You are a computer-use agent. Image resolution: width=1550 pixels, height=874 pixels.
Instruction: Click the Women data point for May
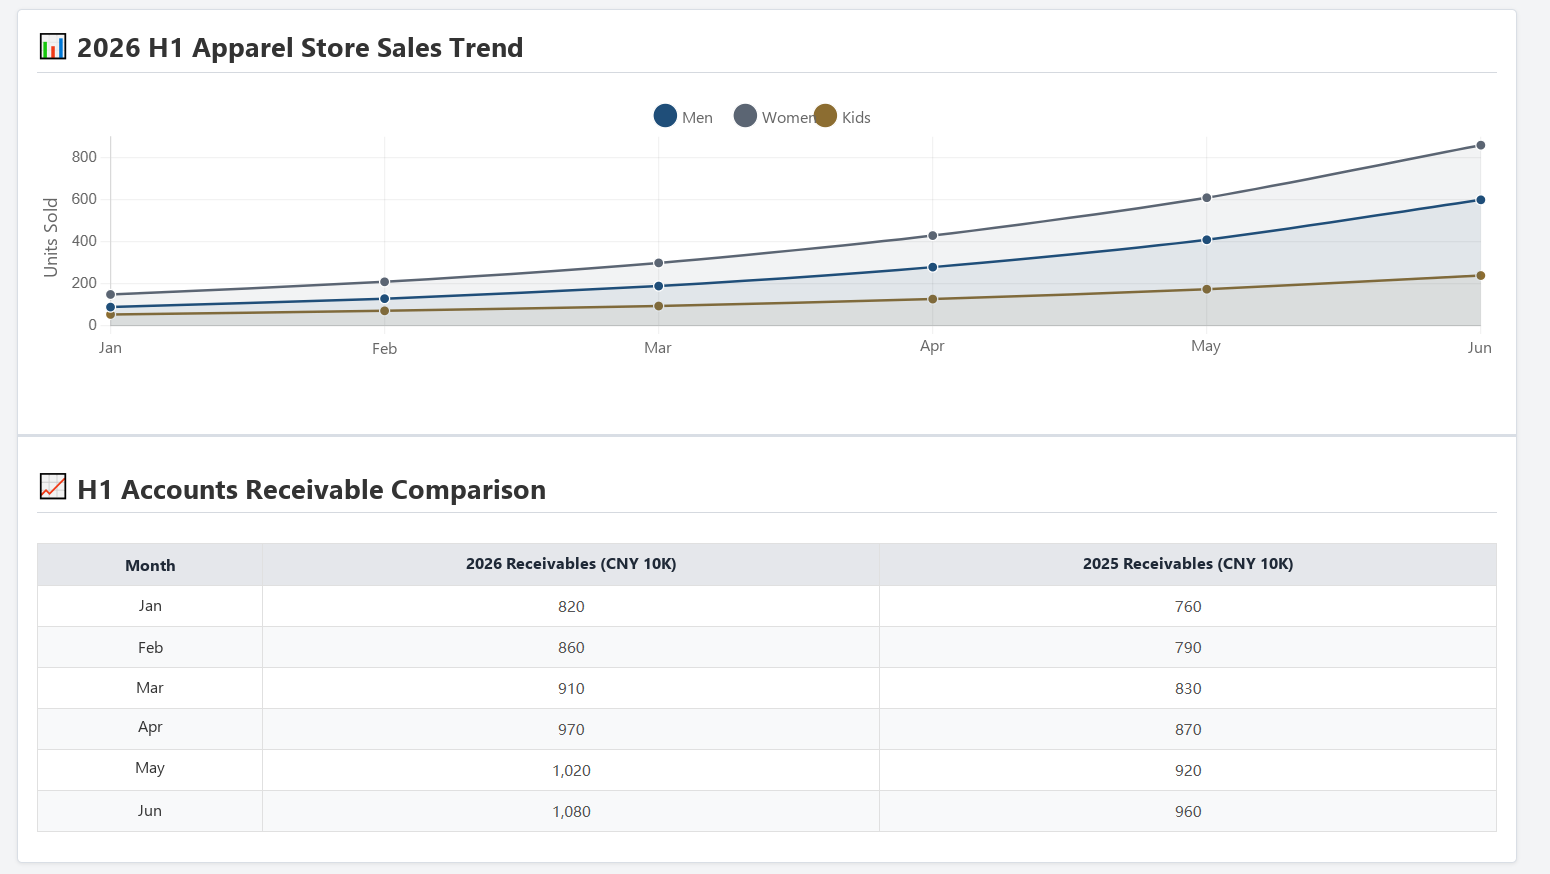click(1206, 198)
